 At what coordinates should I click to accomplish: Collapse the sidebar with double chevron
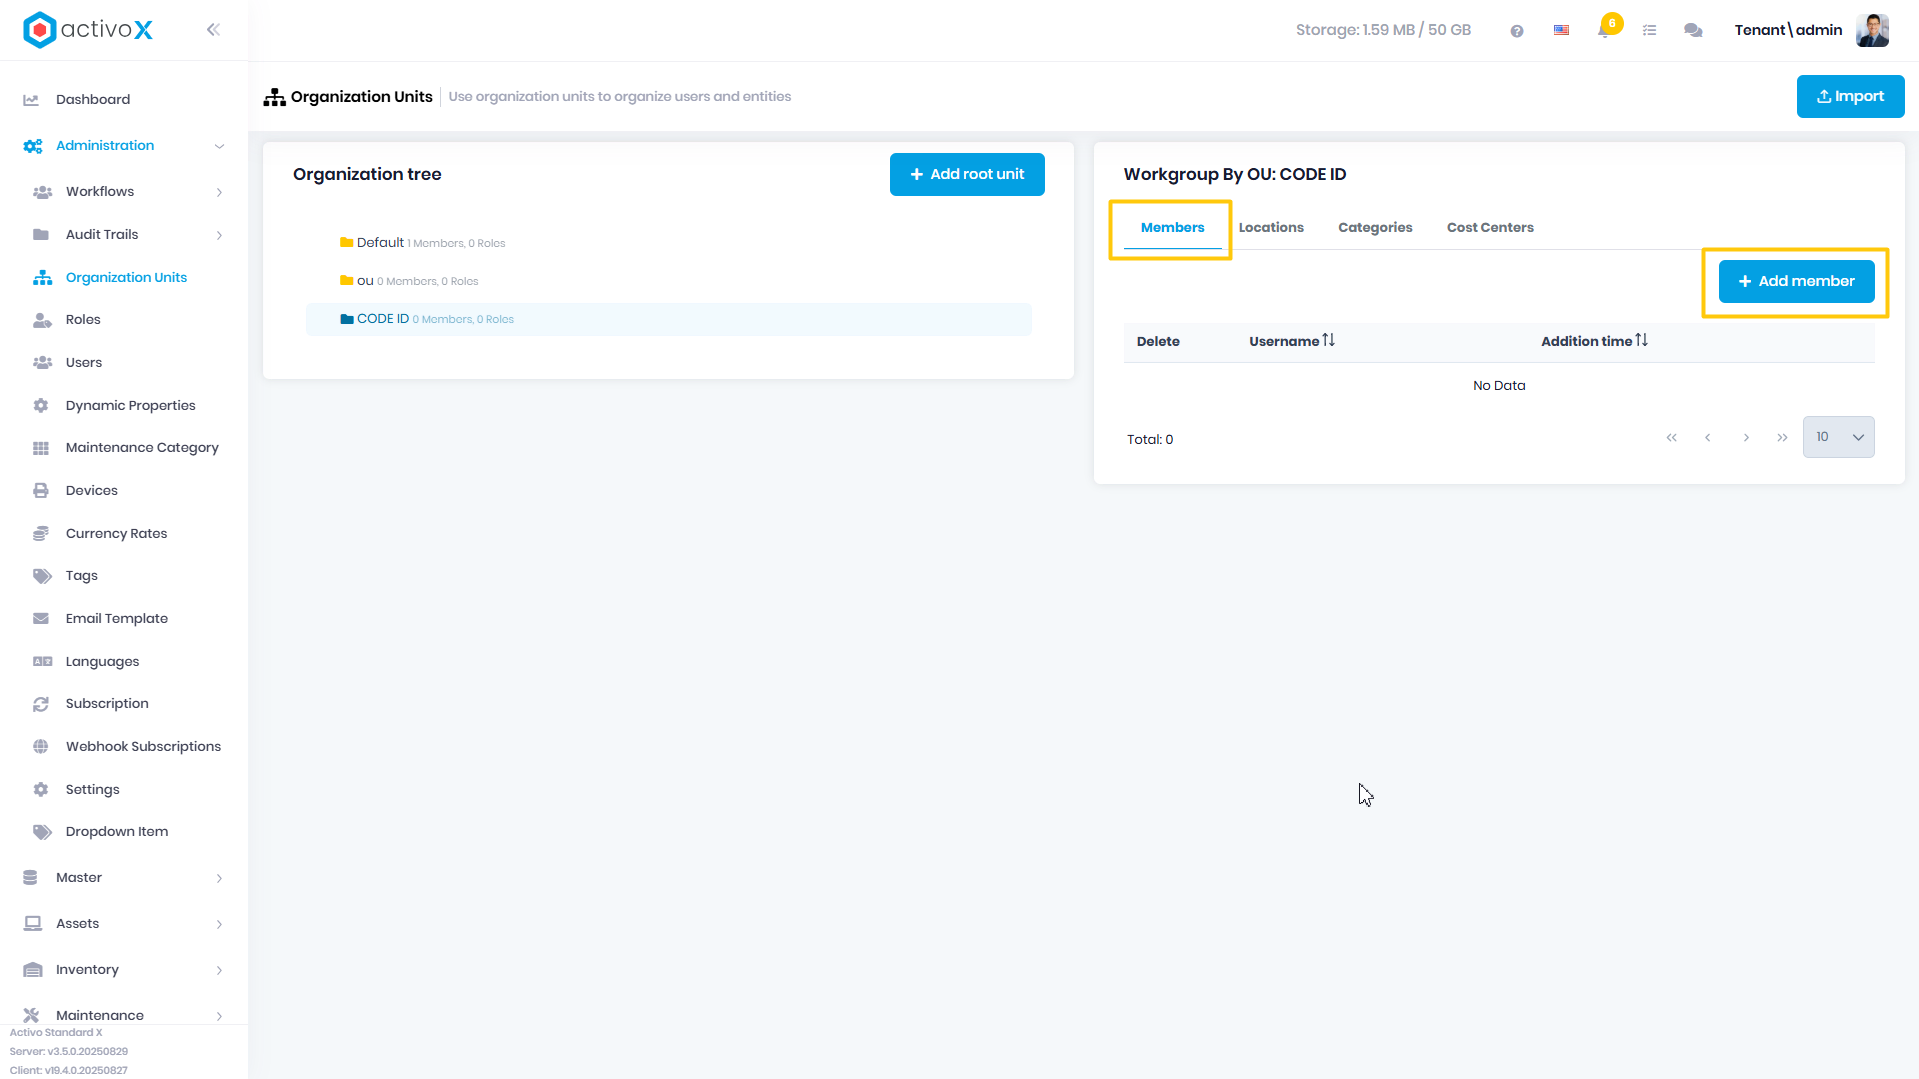[213, 30]
